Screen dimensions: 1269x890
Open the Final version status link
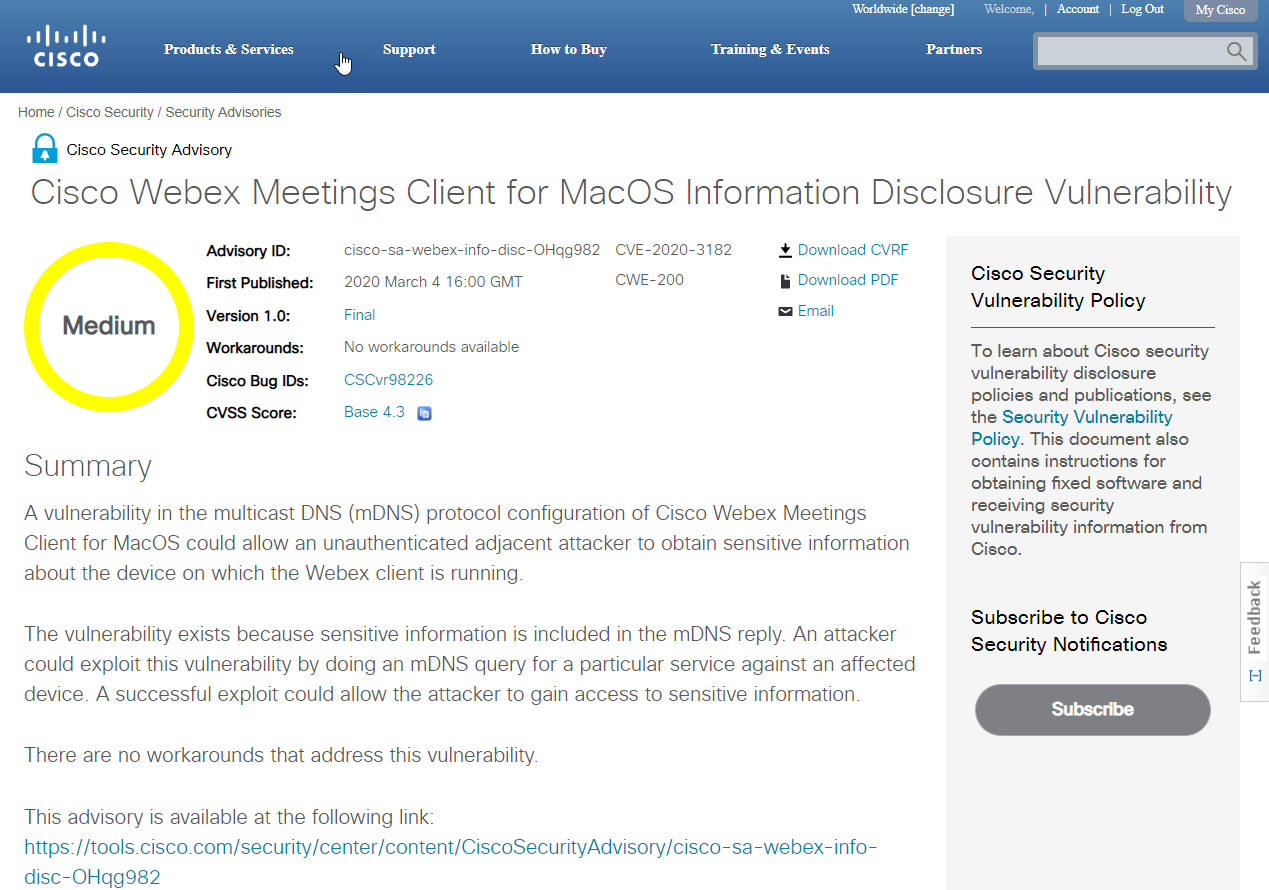tap(360, 315)
